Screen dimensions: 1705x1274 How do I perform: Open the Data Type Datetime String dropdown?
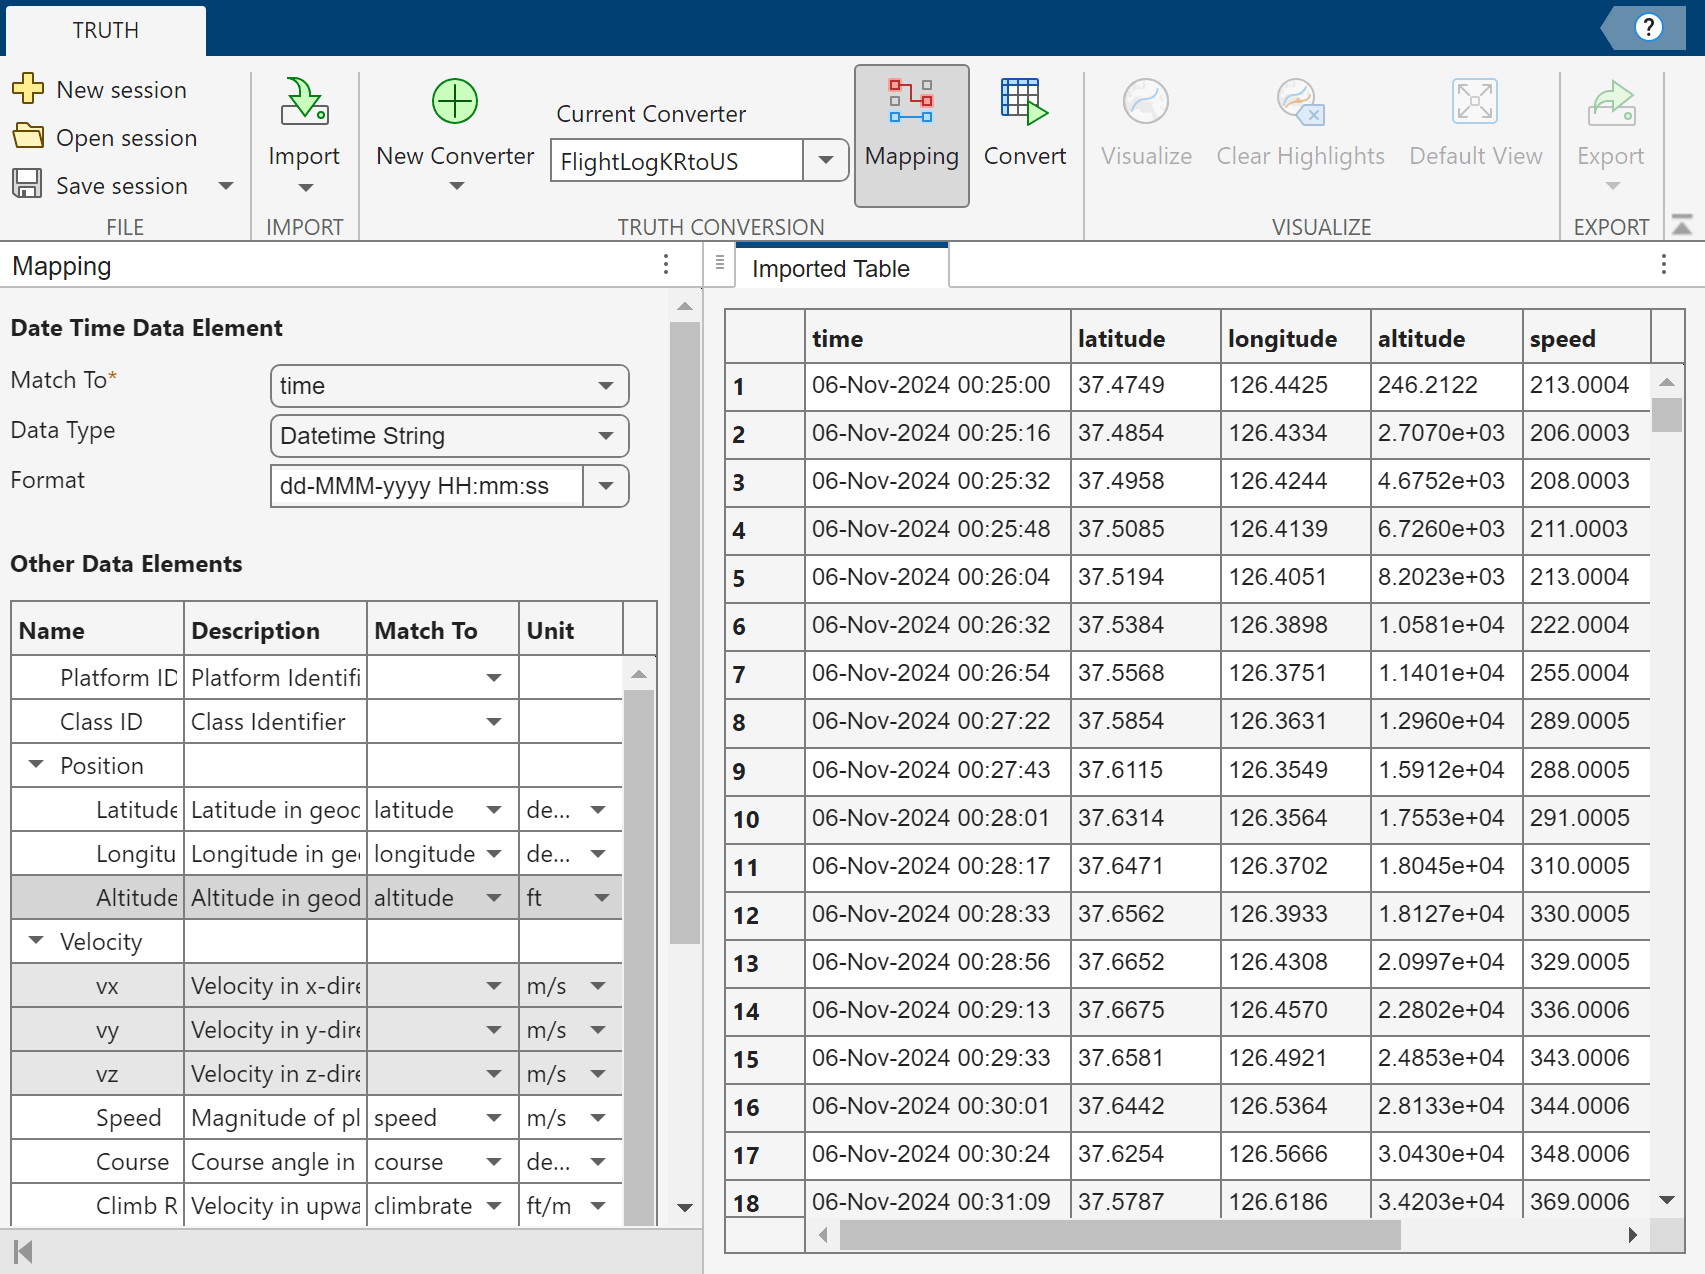tap(605, 436)
